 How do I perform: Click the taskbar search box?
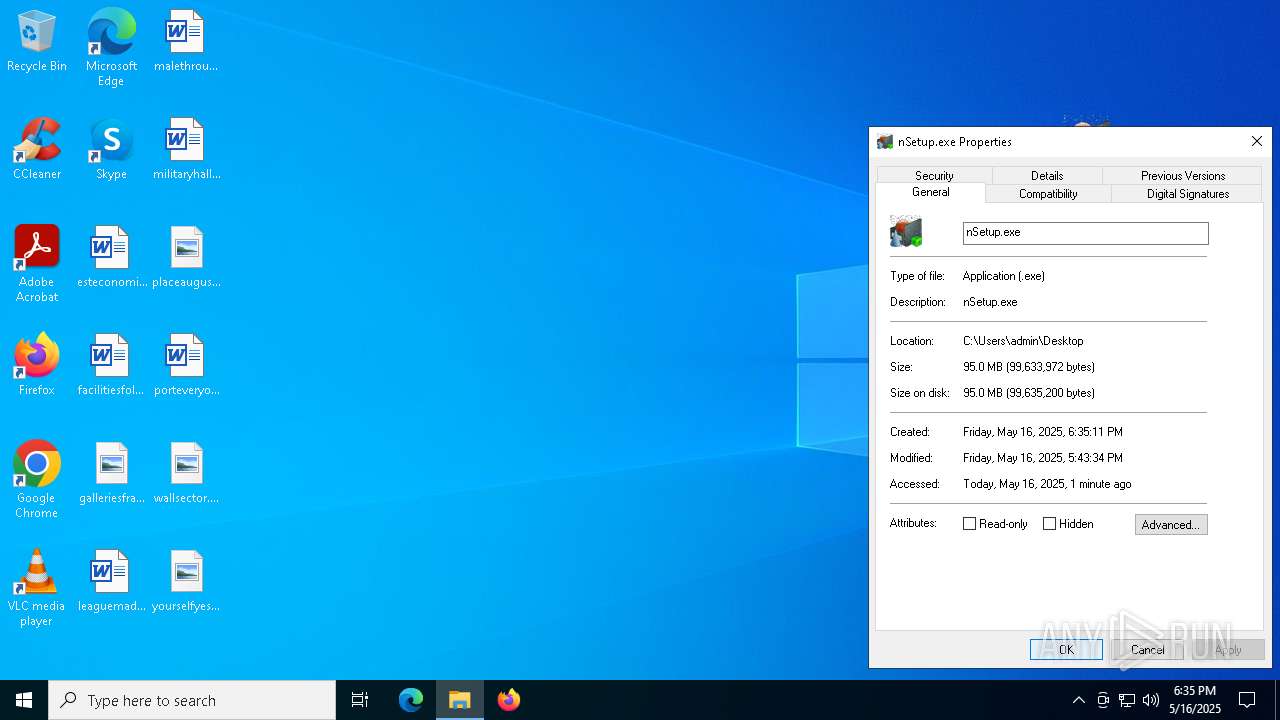(x=192, y=700)
